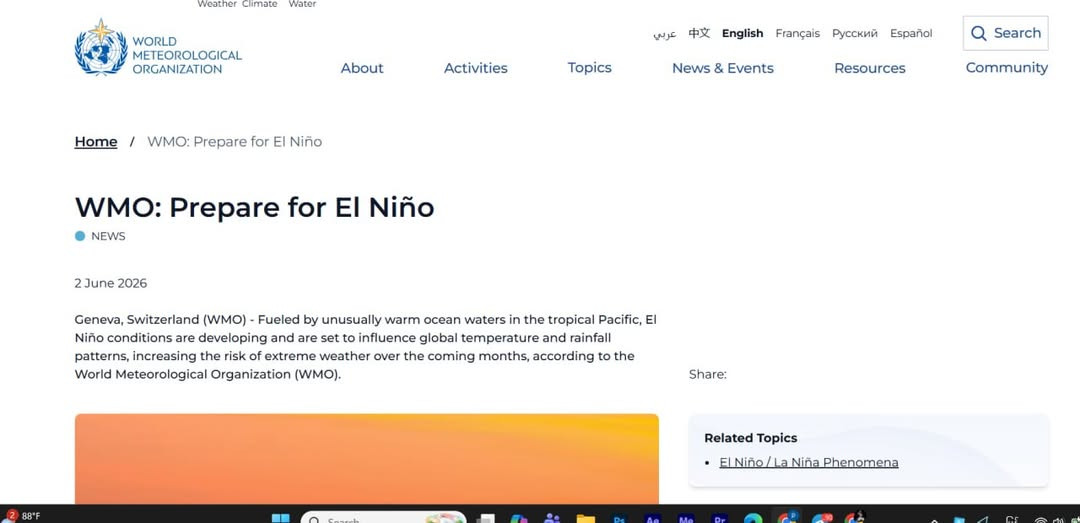Switch language to Español
Screen dimensions: 1080x523
911,33
